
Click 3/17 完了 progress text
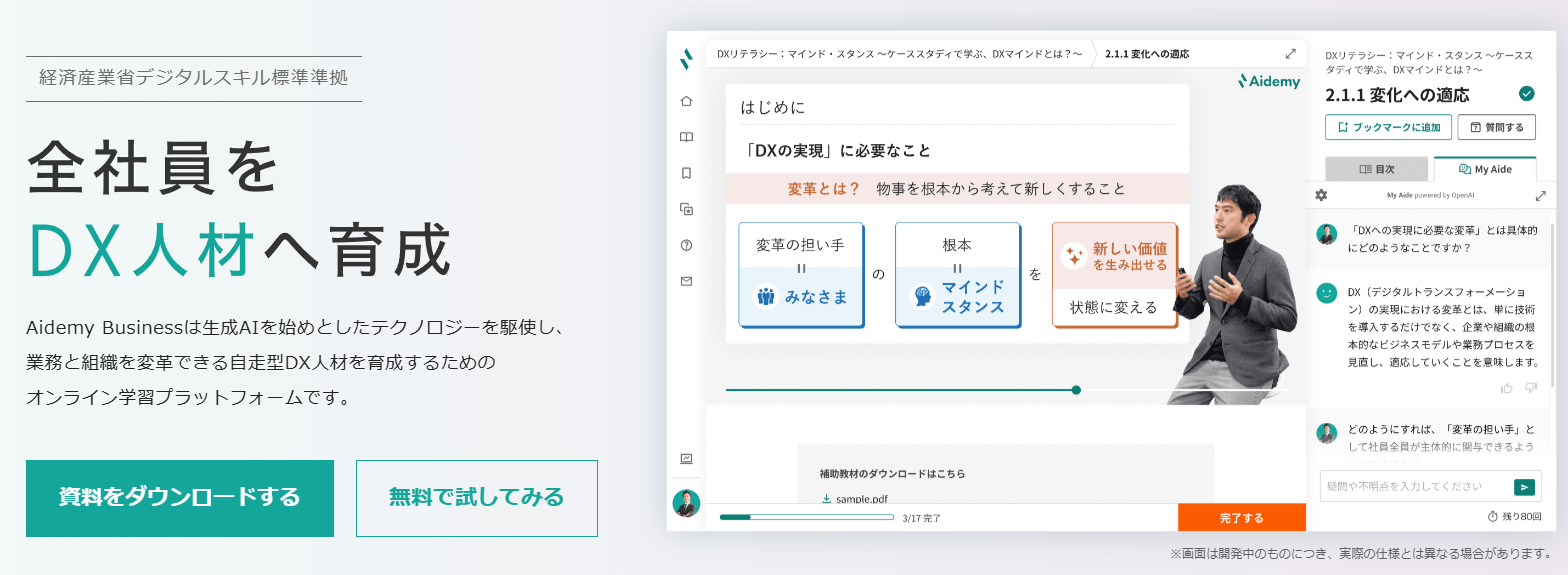pyautogui.click(x=921, y=518)
